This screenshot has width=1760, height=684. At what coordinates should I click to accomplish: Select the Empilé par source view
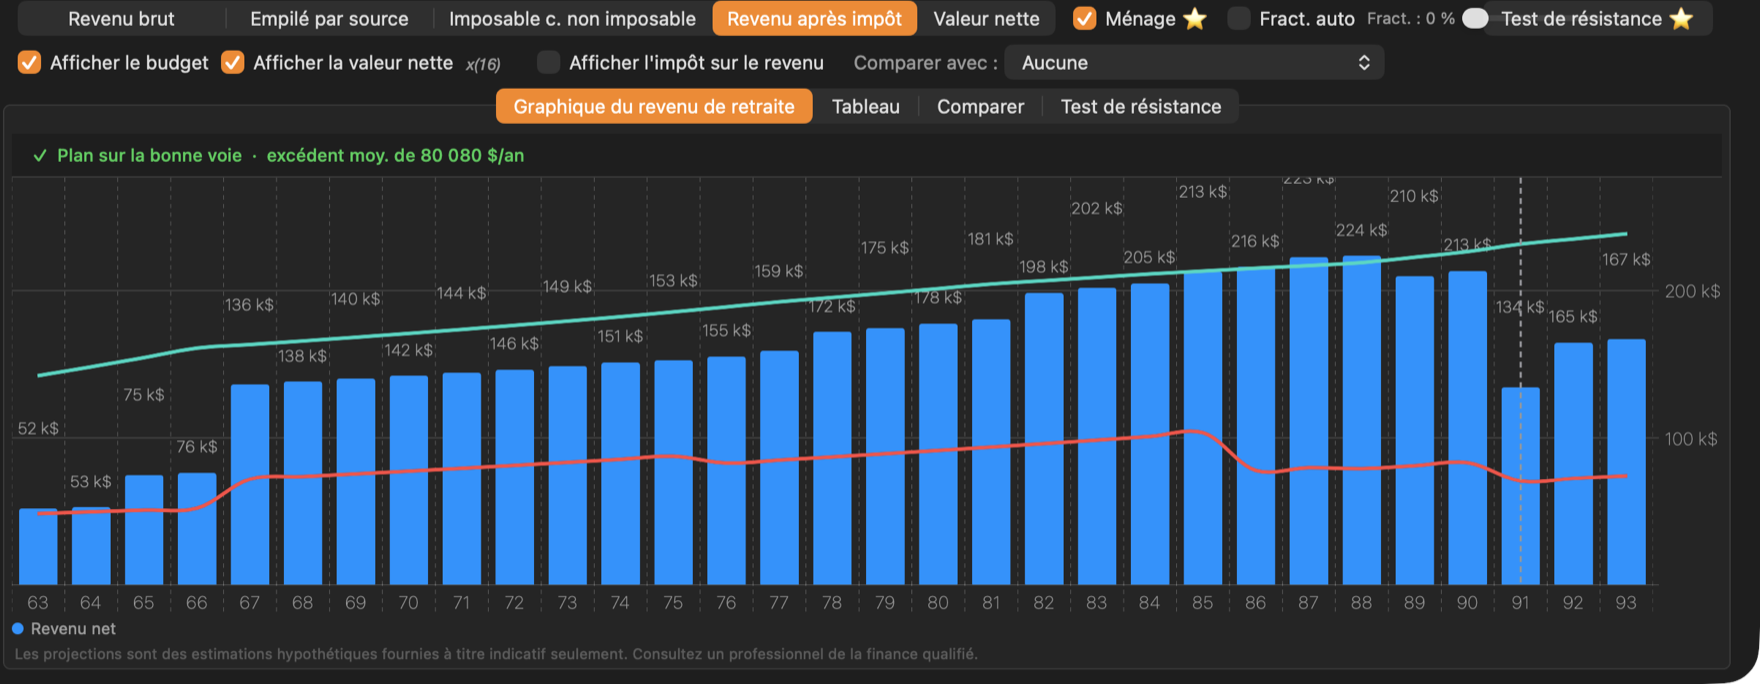click(329, 19)
